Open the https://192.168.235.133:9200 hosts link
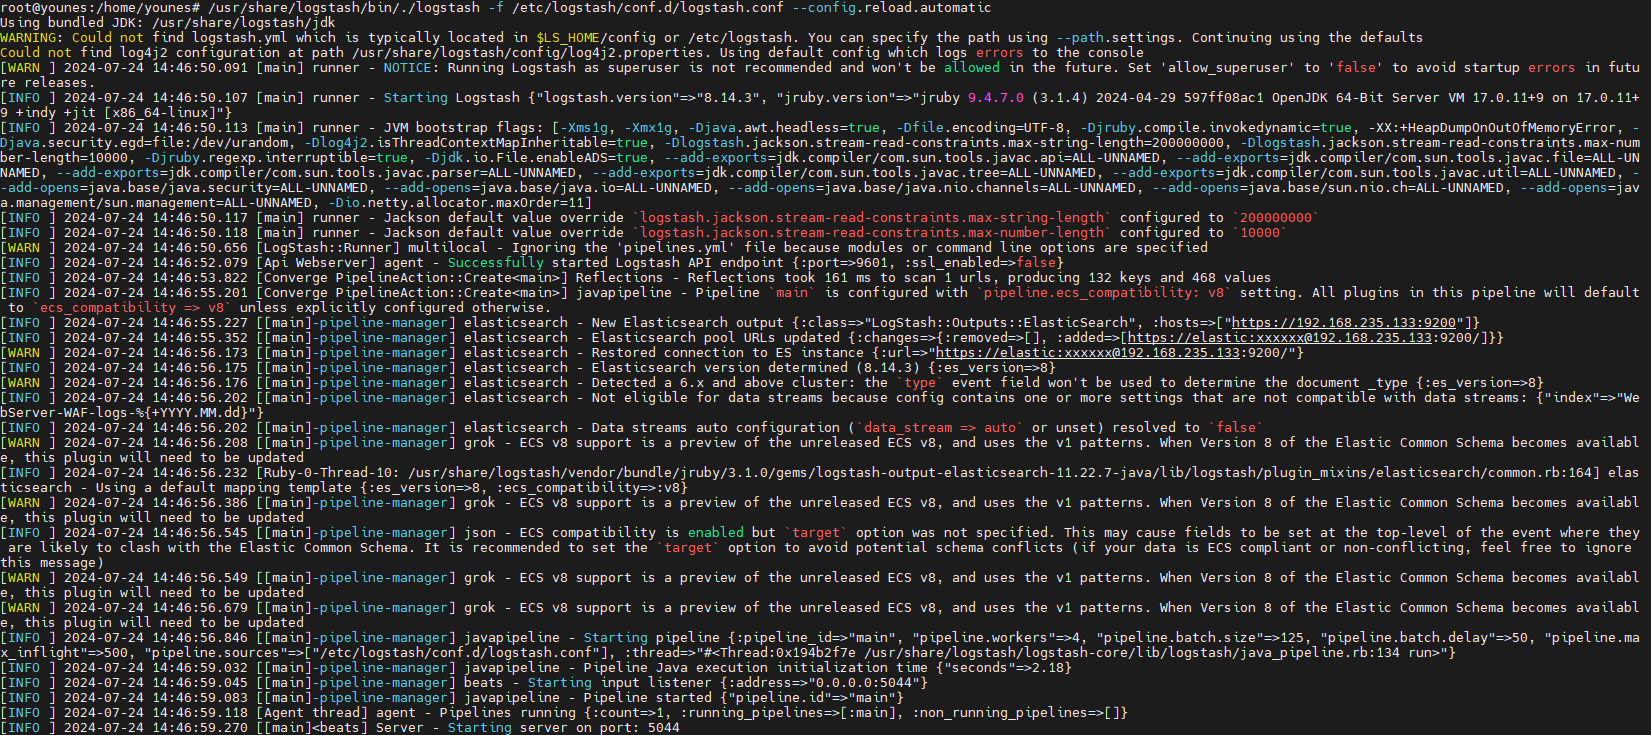1651x735 pixels. [x=1344, y=323]
